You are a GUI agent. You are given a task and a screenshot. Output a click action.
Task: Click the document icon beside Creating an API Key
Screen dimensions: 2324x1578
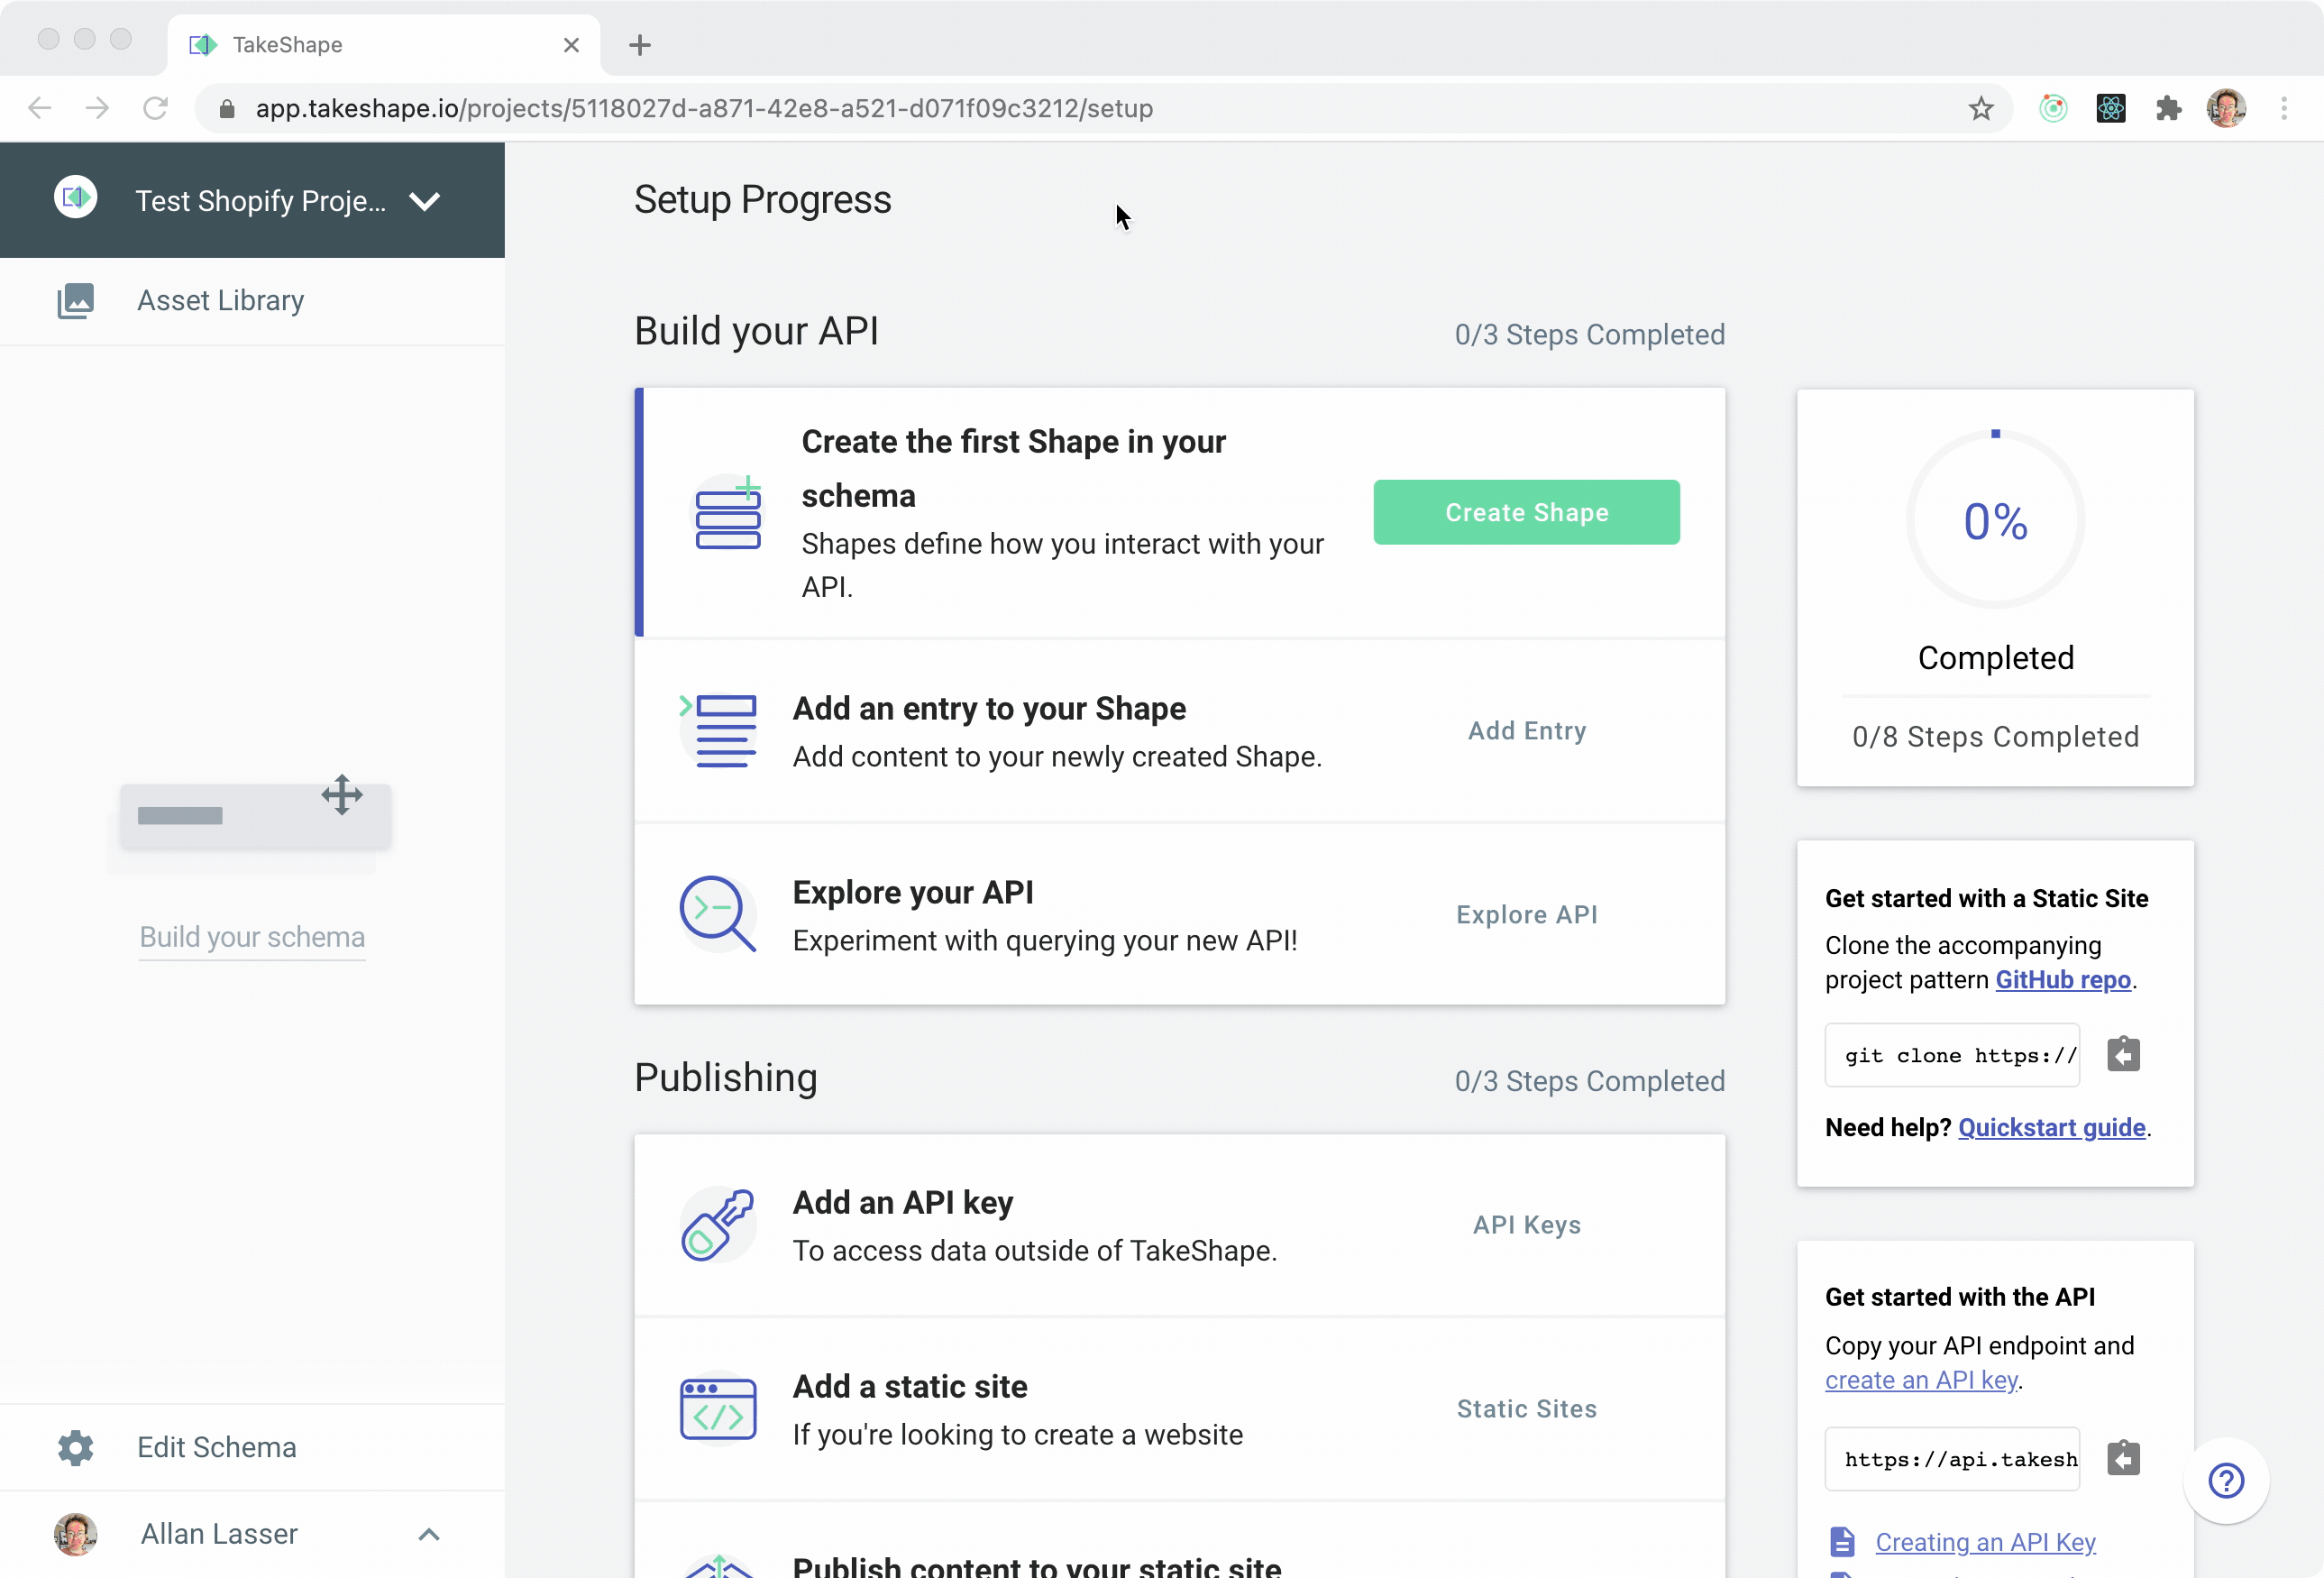click(1842, 1542)
